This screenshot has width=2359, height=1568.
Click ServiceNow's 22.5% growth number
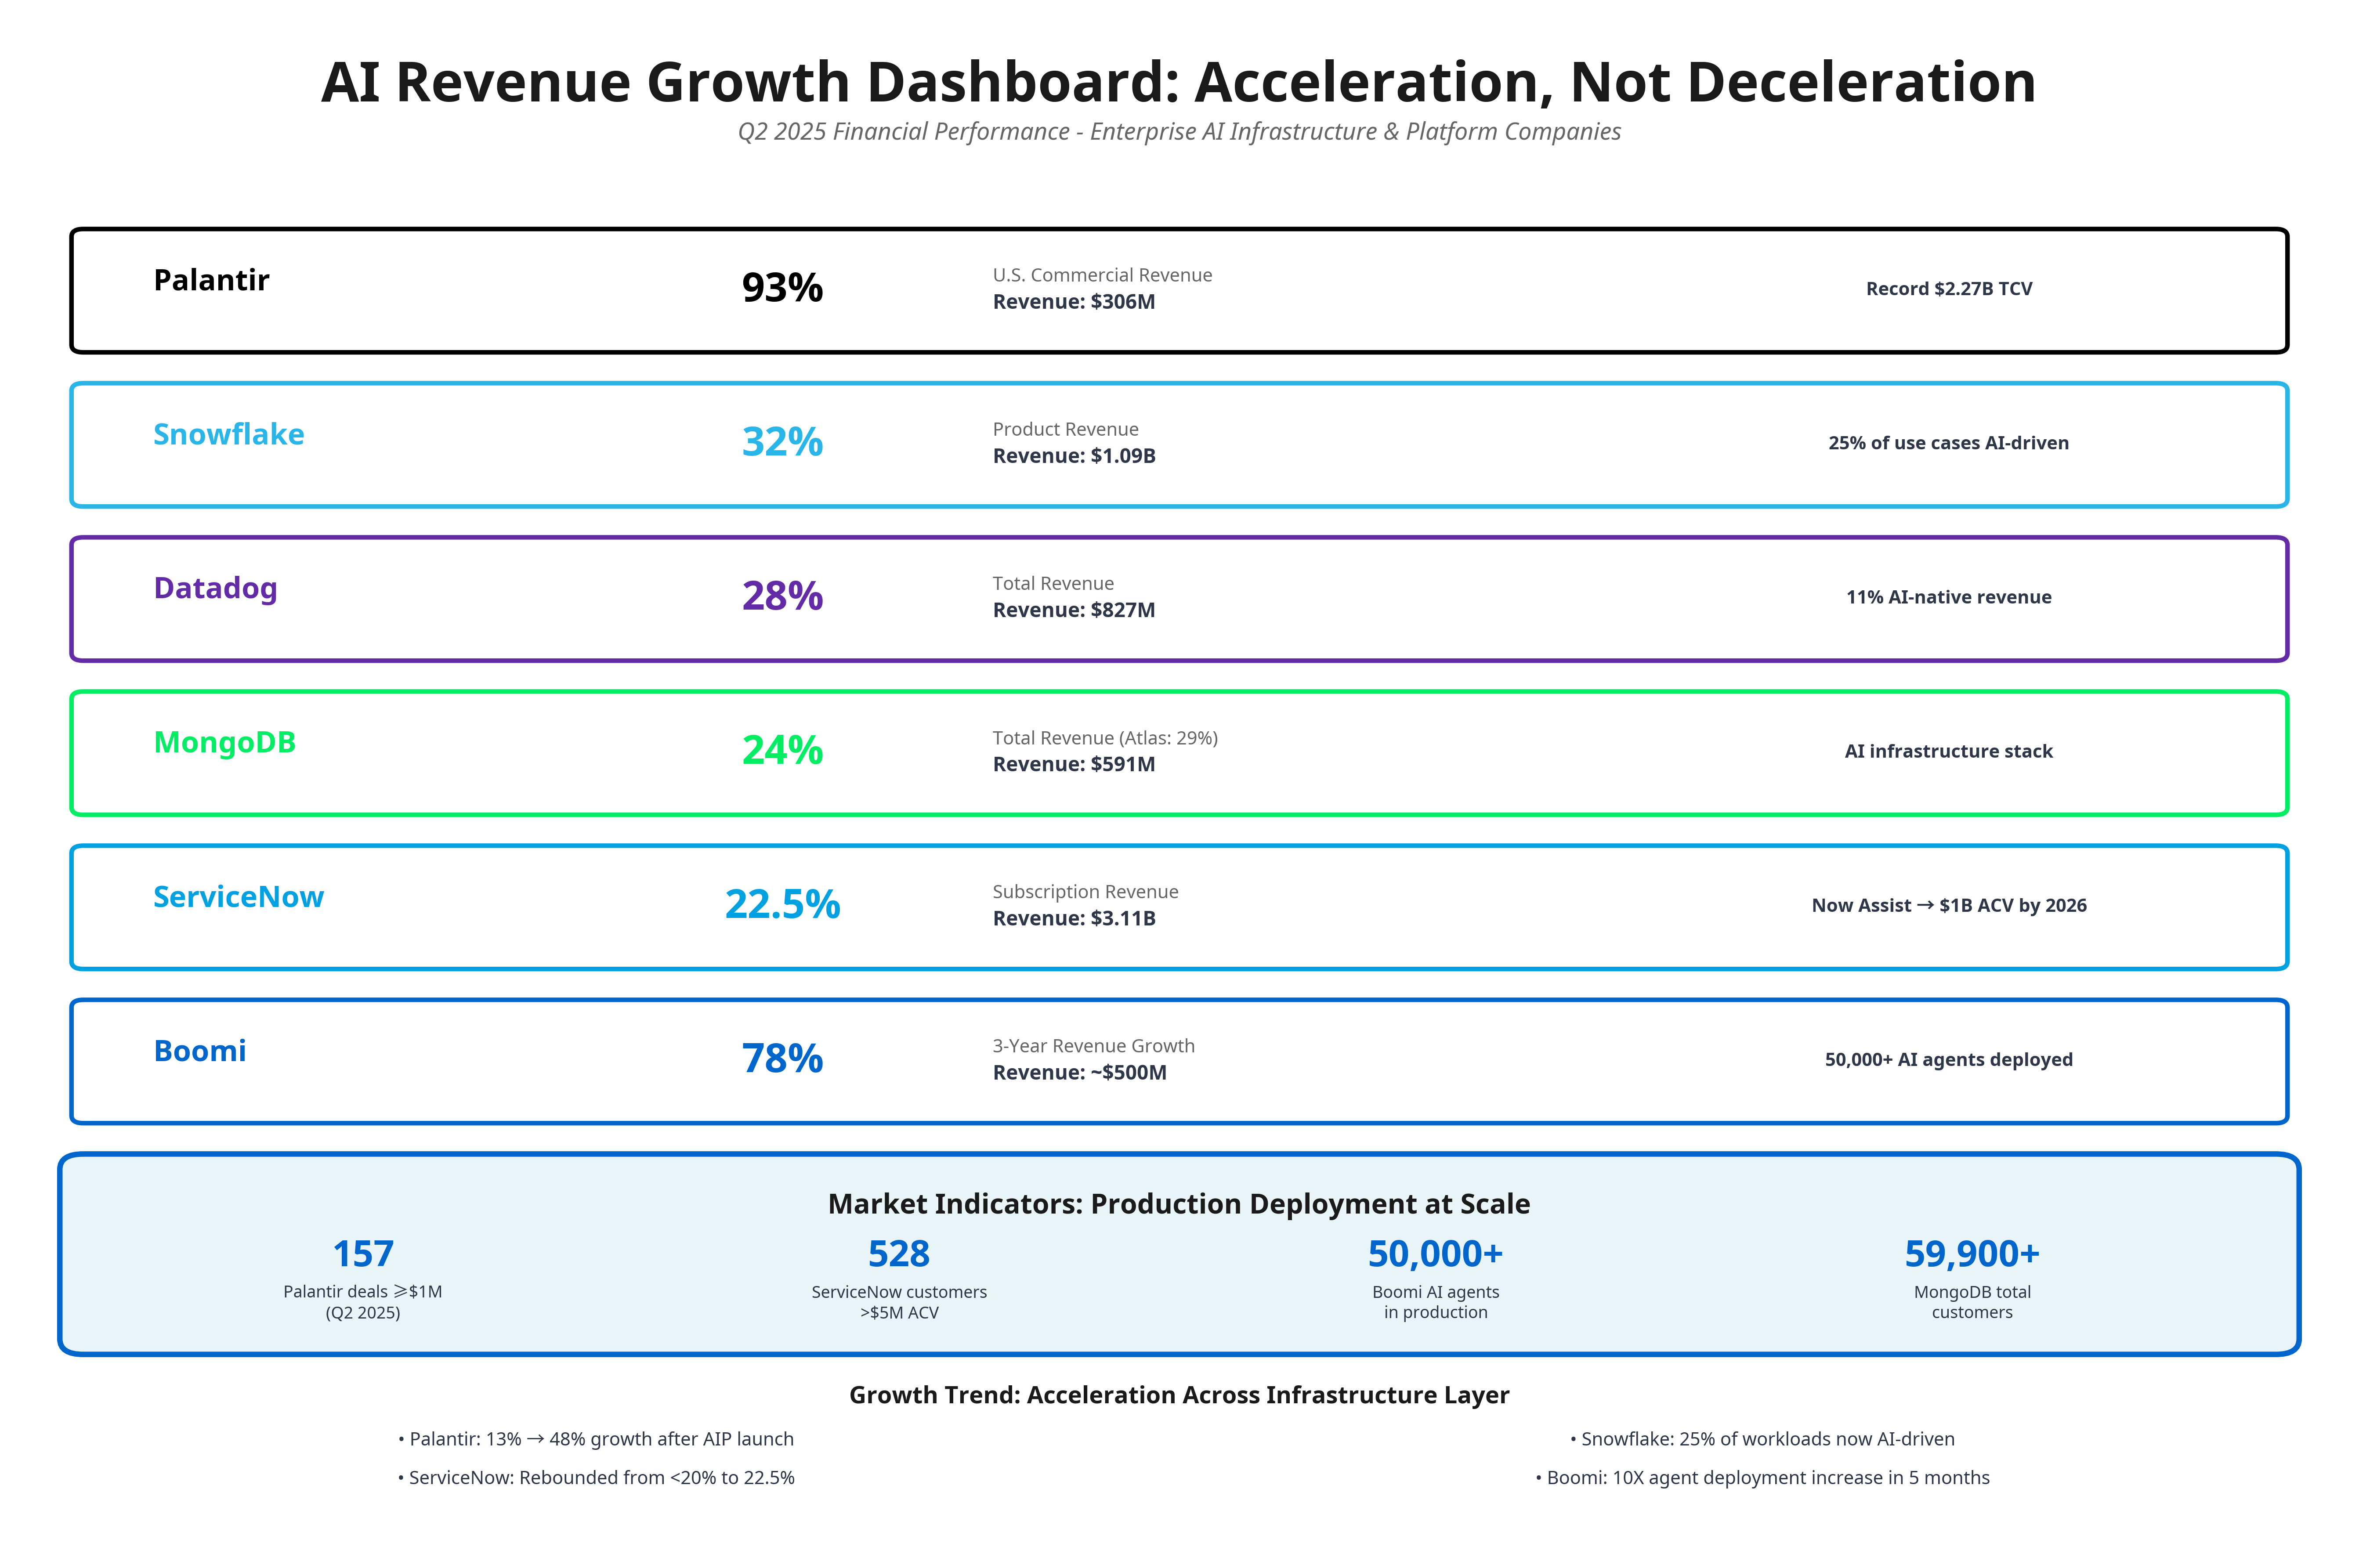(x=782, y=904)
